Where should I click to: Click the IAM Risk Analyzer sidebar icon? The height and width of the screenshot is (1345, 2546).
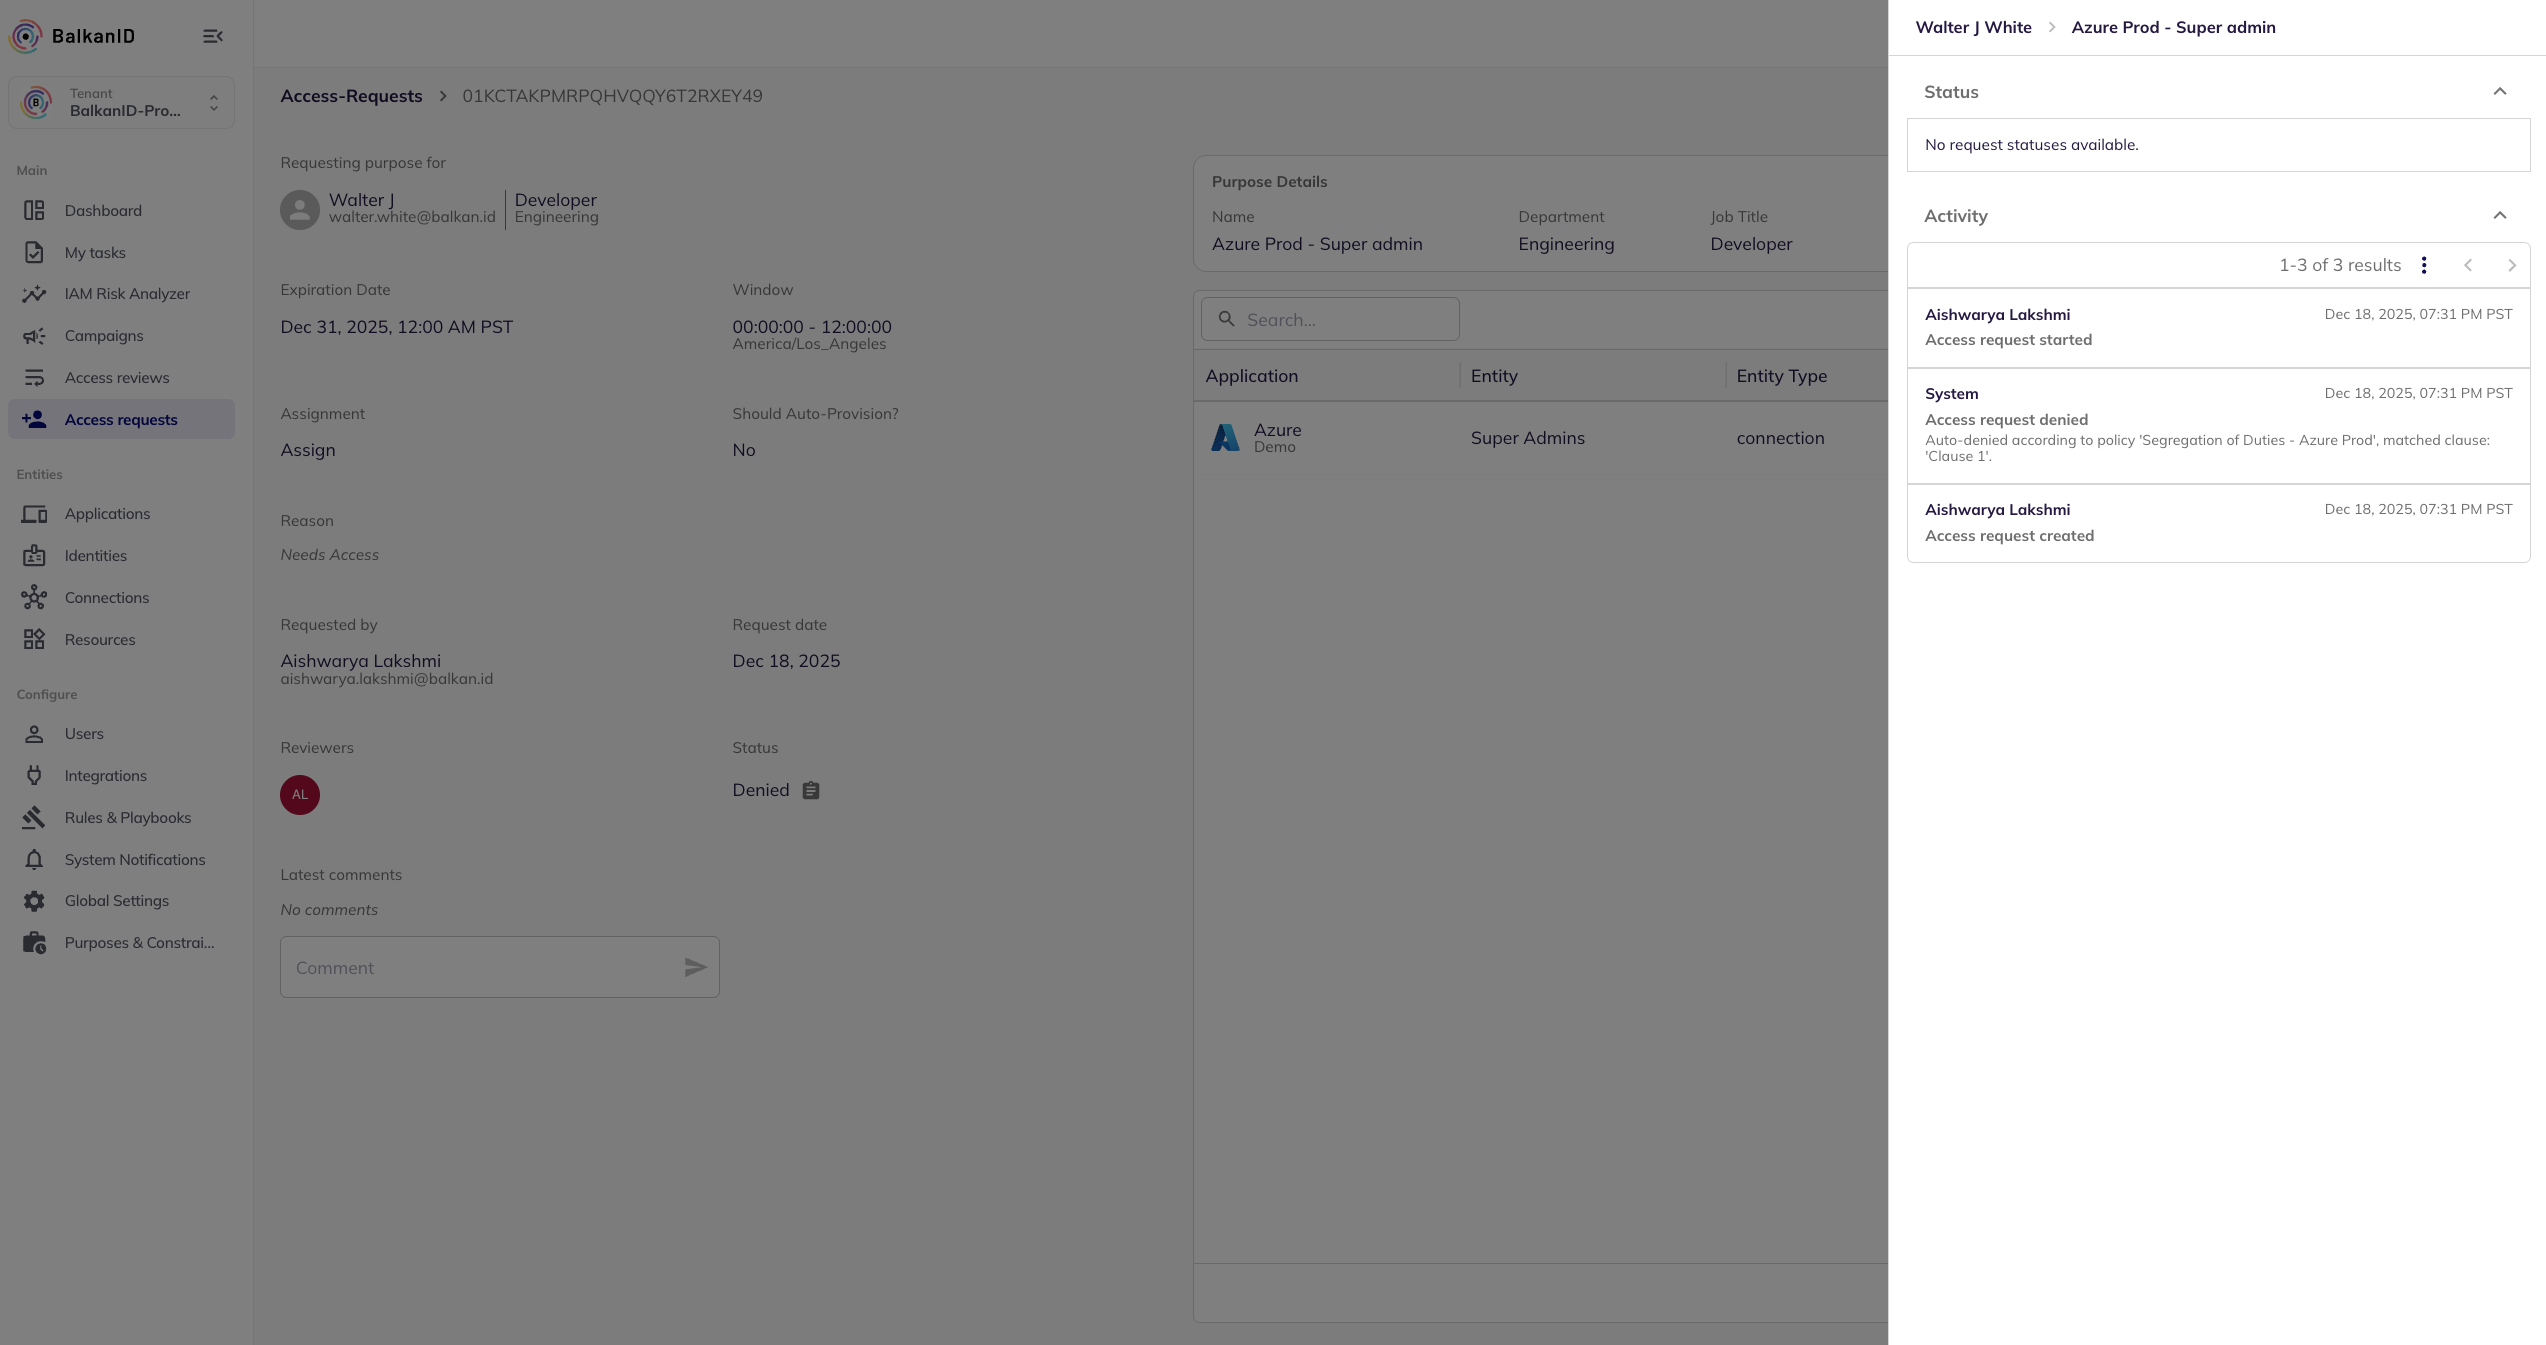[x=34, y=294]
